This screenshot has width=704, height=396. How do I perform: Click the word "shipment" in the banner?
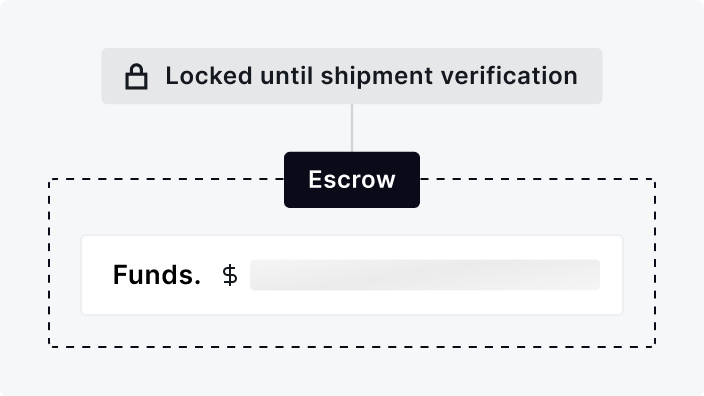pos(377,77)
